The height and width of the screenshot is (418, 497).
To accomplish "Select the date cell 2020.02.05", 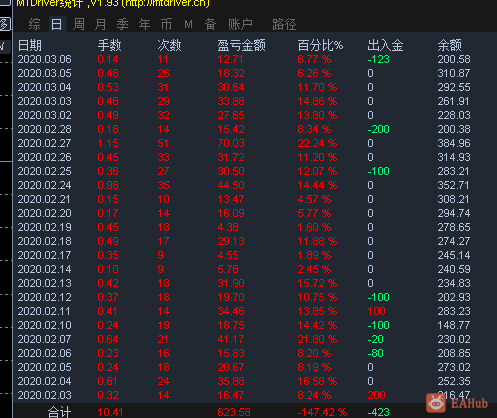I will point(44,367).
